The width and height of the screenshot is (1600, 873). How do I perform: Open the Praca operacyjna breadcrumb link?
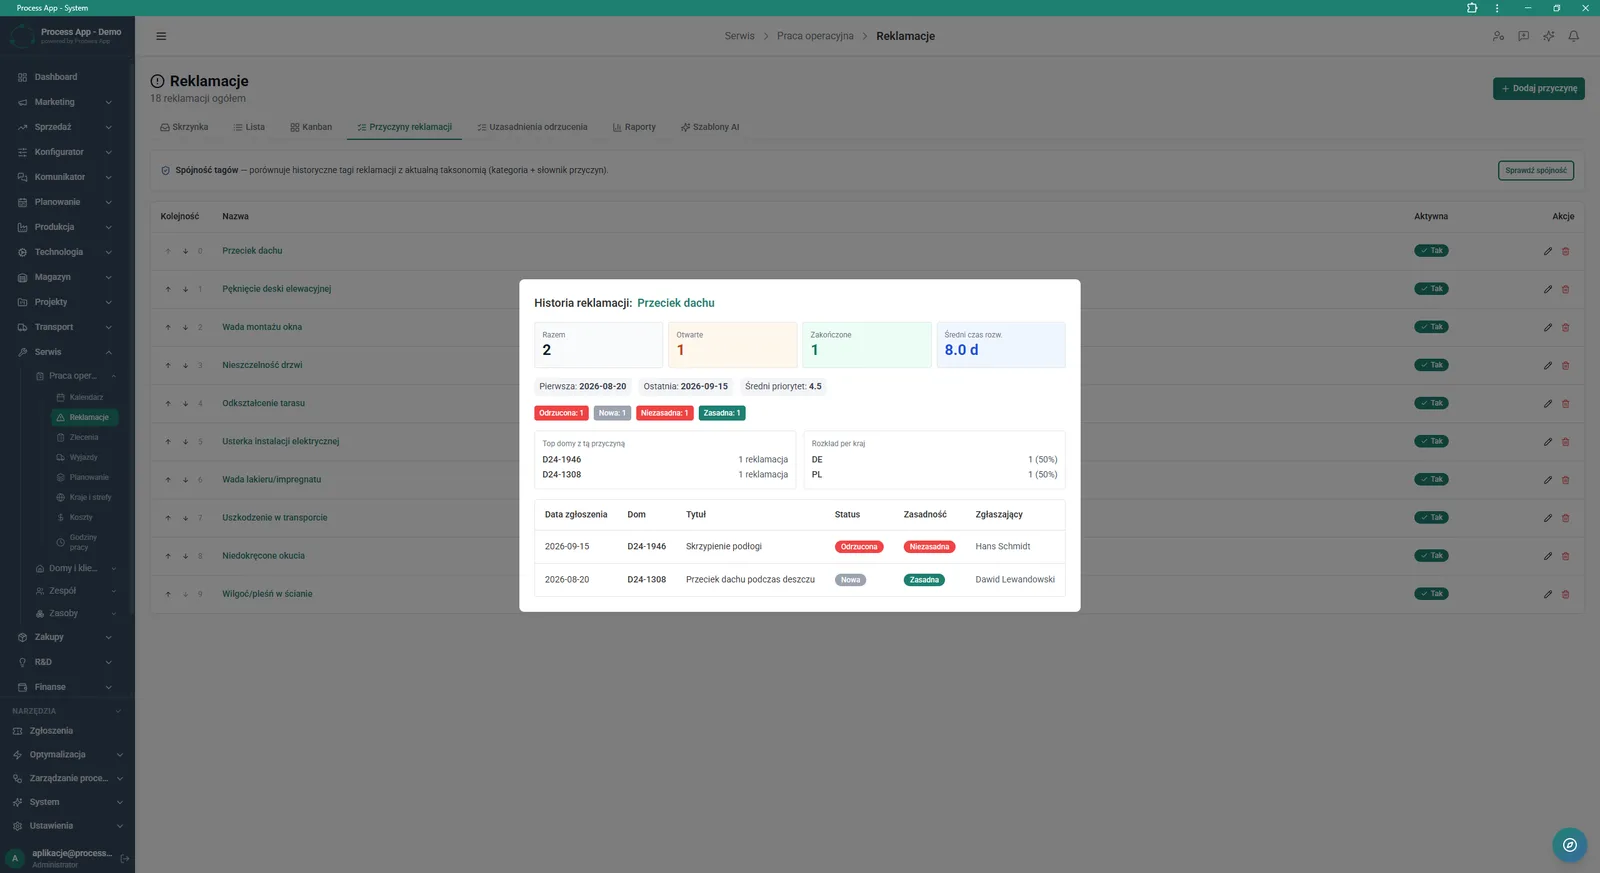(815, 36)
